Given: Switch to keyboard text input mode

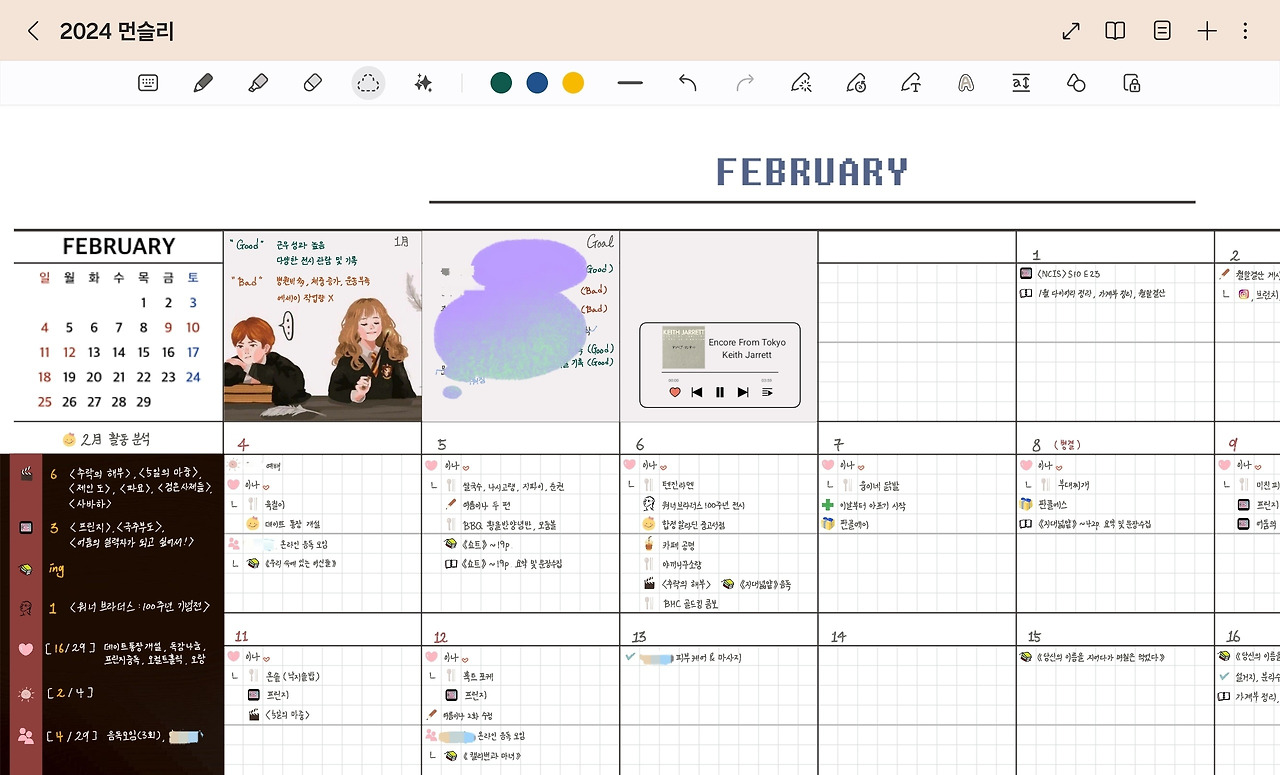Looking at the screenshot, I should (148, 83).
